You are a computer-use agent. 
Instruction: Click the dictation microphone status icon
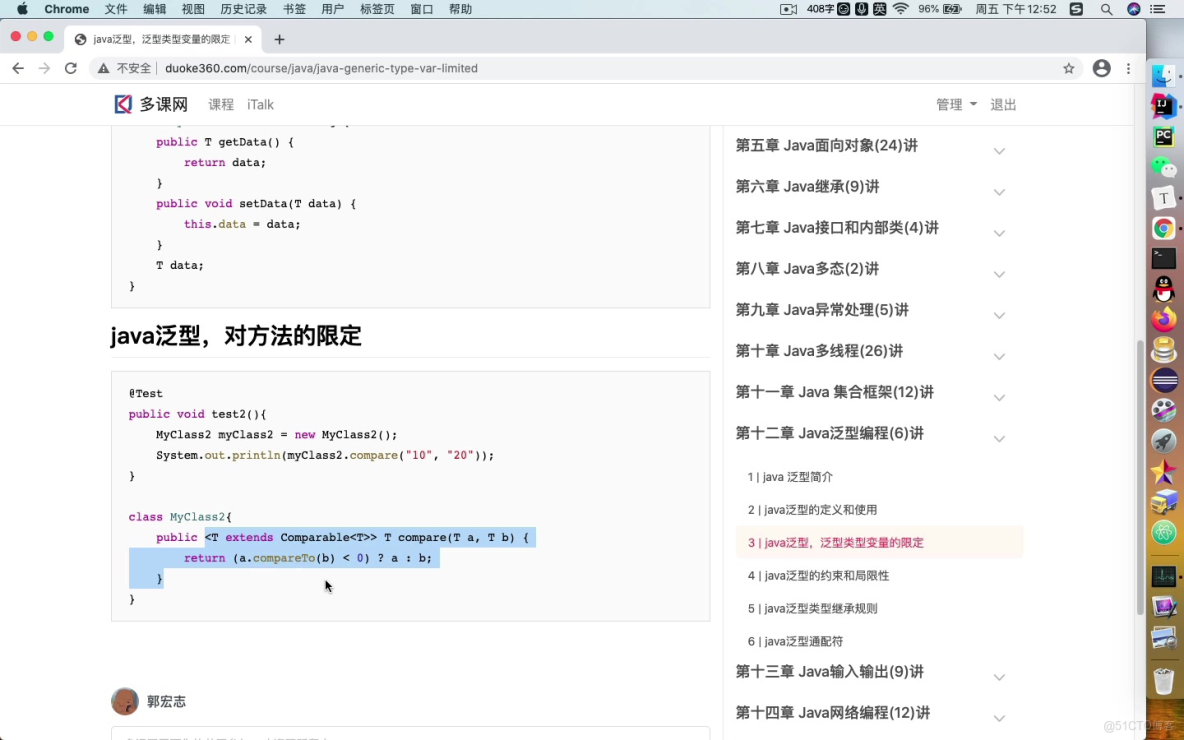(x=861, y=9)
